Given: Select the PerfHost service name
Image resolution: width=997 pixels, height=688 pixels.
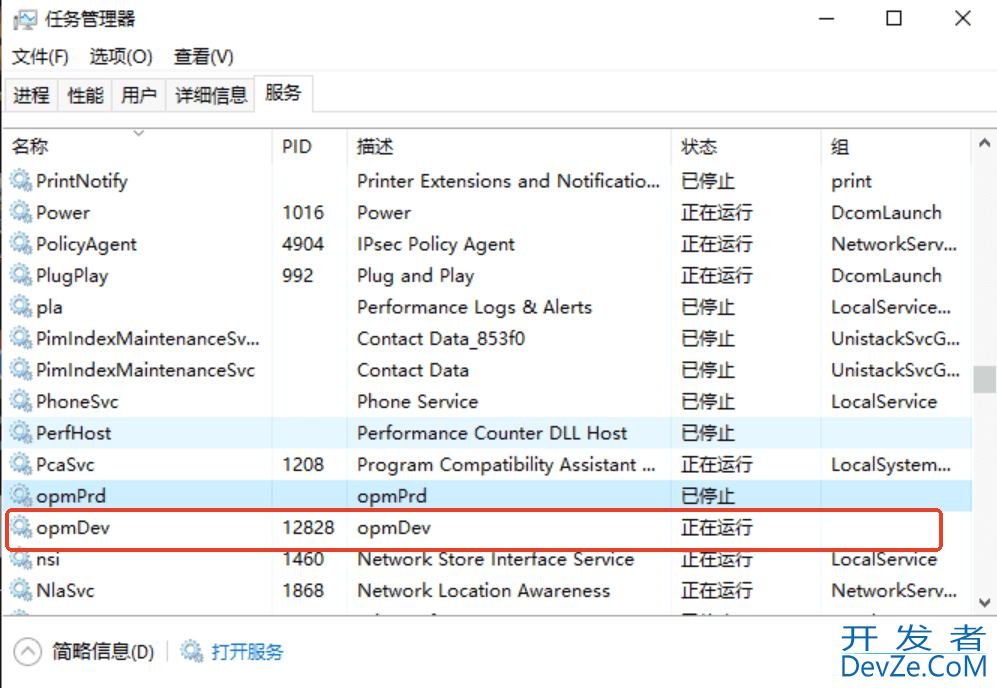Looking at the screenshot, I should 74,433.
